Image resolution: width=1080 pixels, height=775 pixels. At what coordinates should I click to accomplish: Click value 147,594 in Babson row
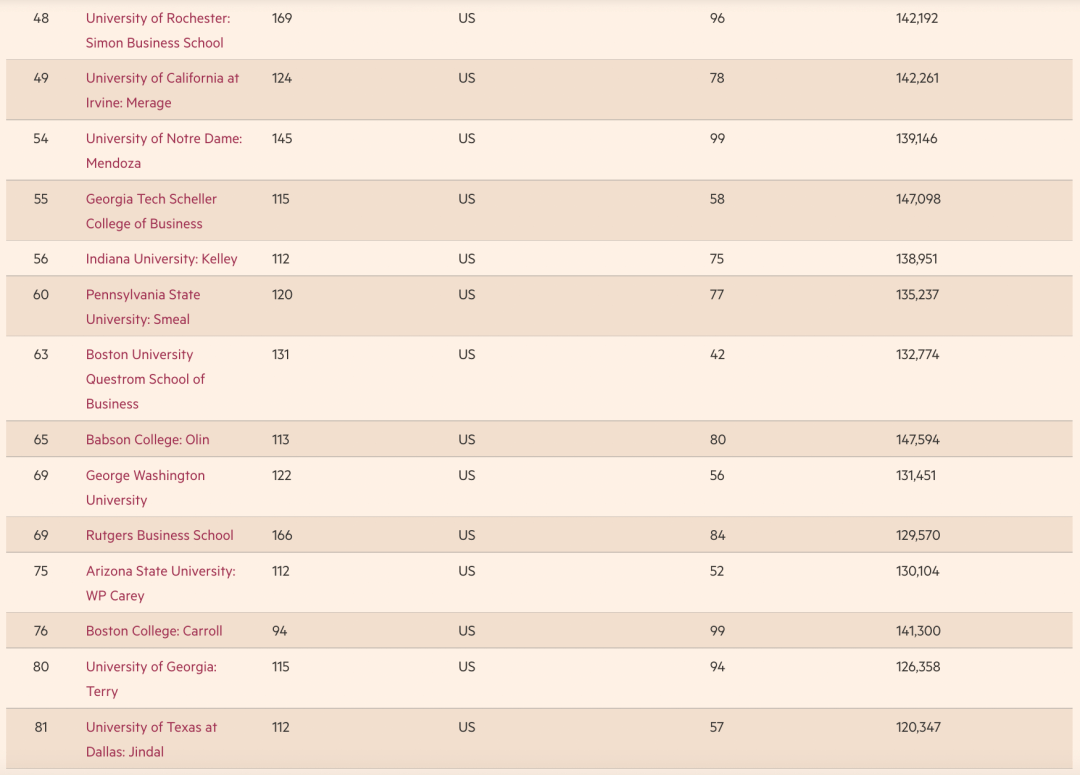tap(917, 440)
